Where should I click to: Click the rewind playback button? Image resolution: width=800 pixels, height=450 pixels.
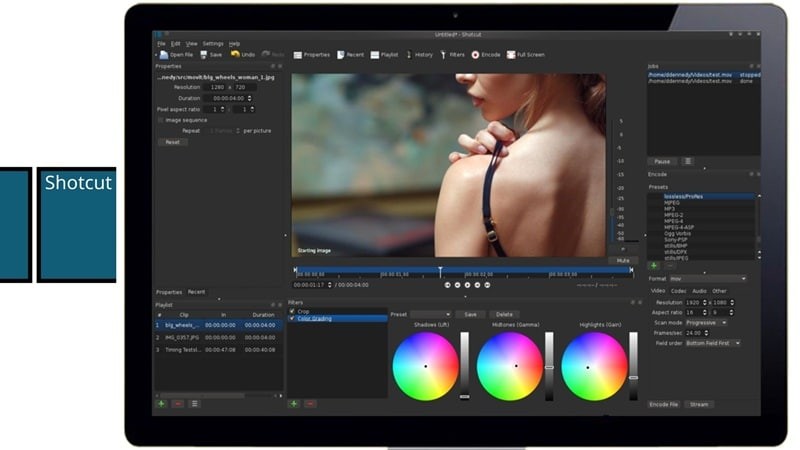[458, 285]
